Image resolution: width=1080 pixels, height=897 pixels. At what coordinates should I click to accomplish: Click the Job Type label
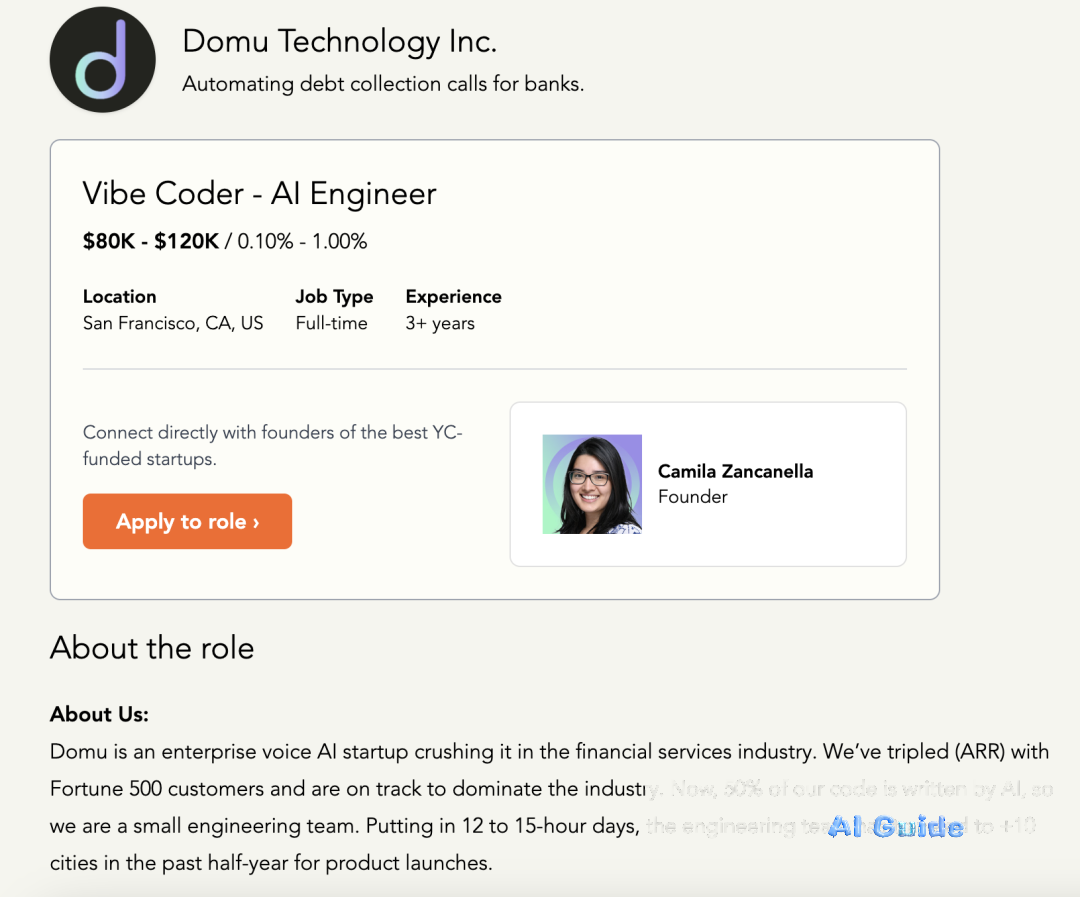tap(334, 297)
